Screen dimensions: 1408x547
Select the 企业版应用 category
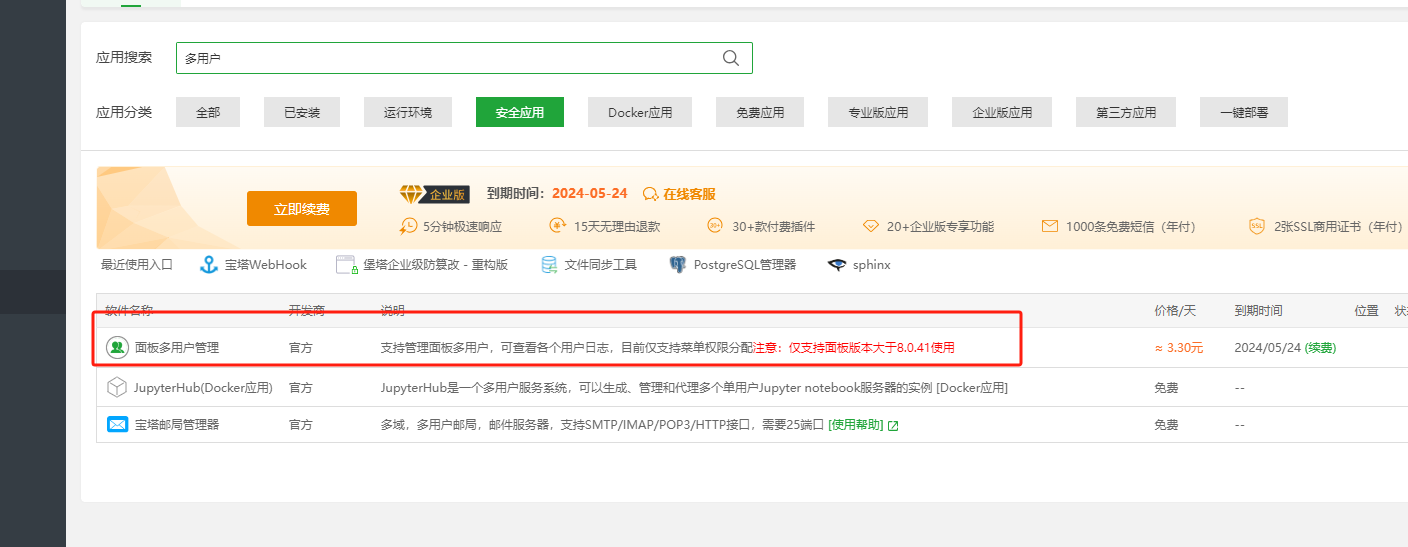pyautogui.click(x=1002, y=112)
